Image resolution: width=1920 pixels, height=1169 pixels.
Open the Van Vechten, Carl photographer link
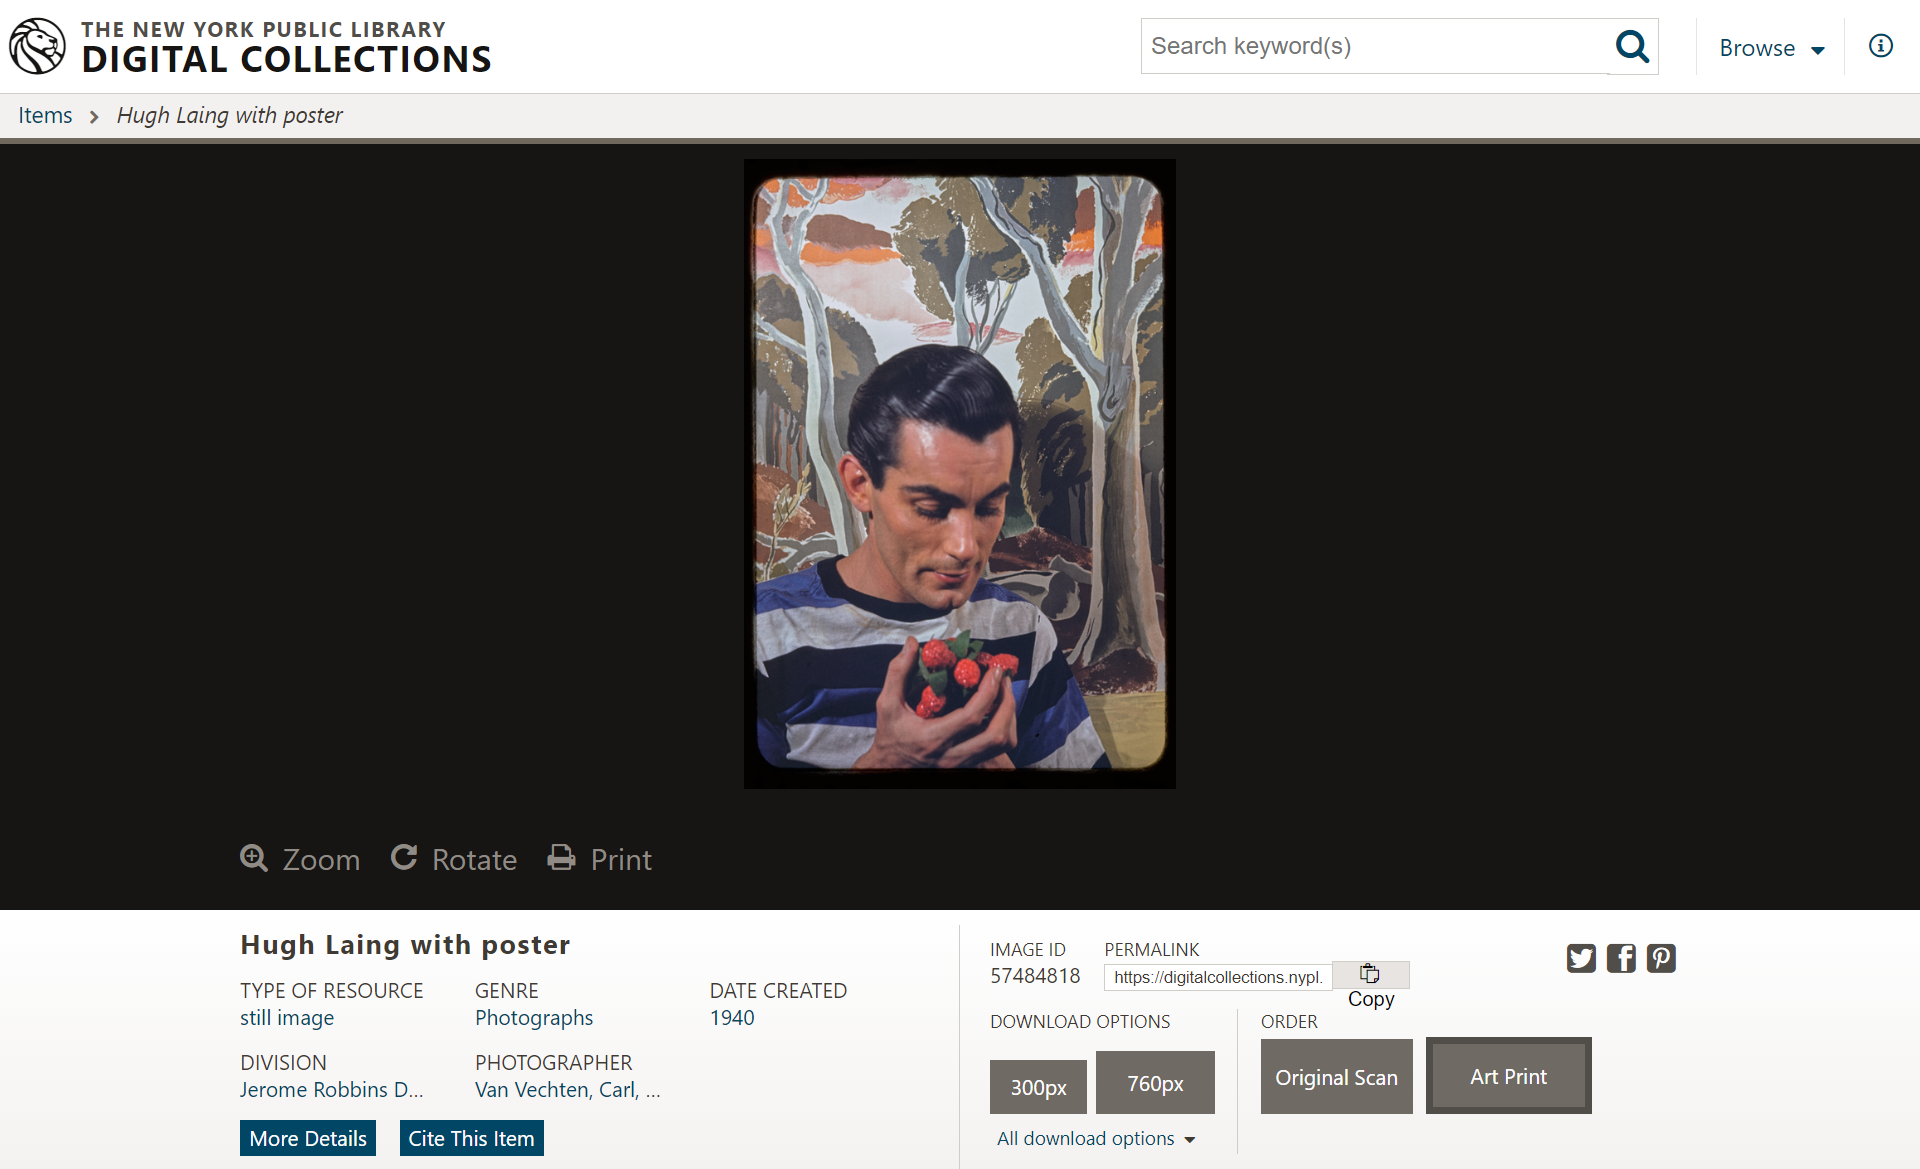click(x=567, y=1090)
